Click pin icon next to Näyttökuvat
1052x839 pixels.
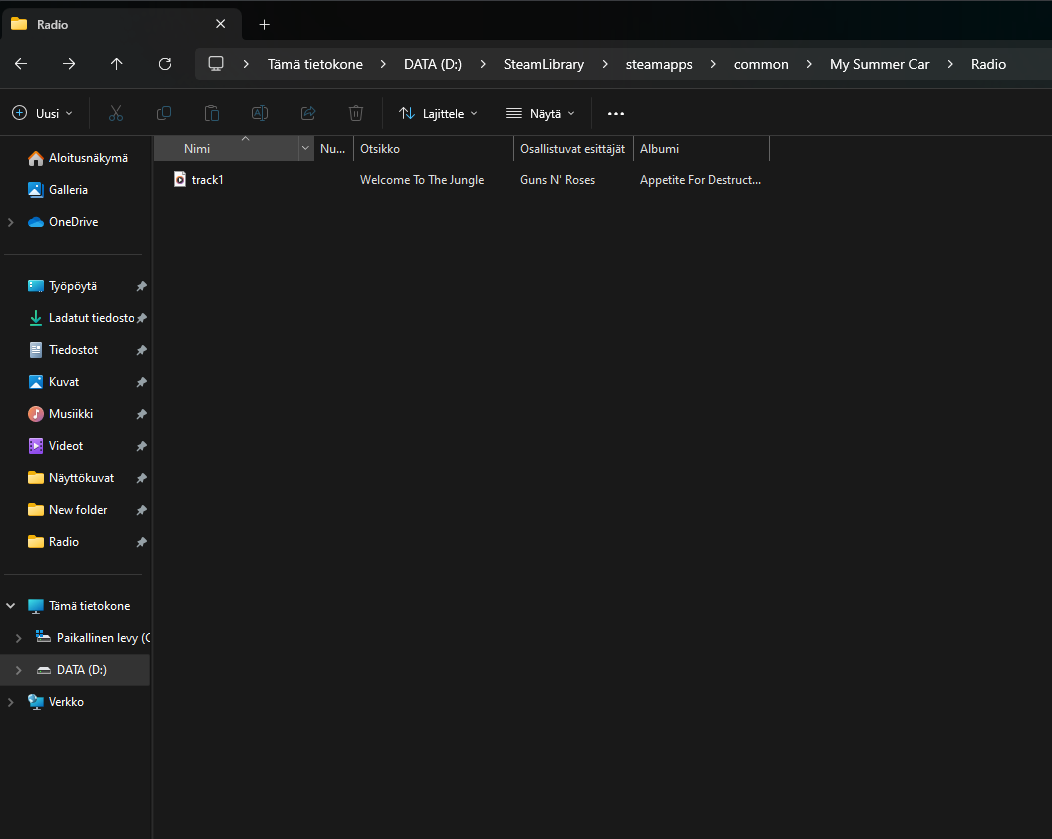pyautogui.click(x=142, y=478)
